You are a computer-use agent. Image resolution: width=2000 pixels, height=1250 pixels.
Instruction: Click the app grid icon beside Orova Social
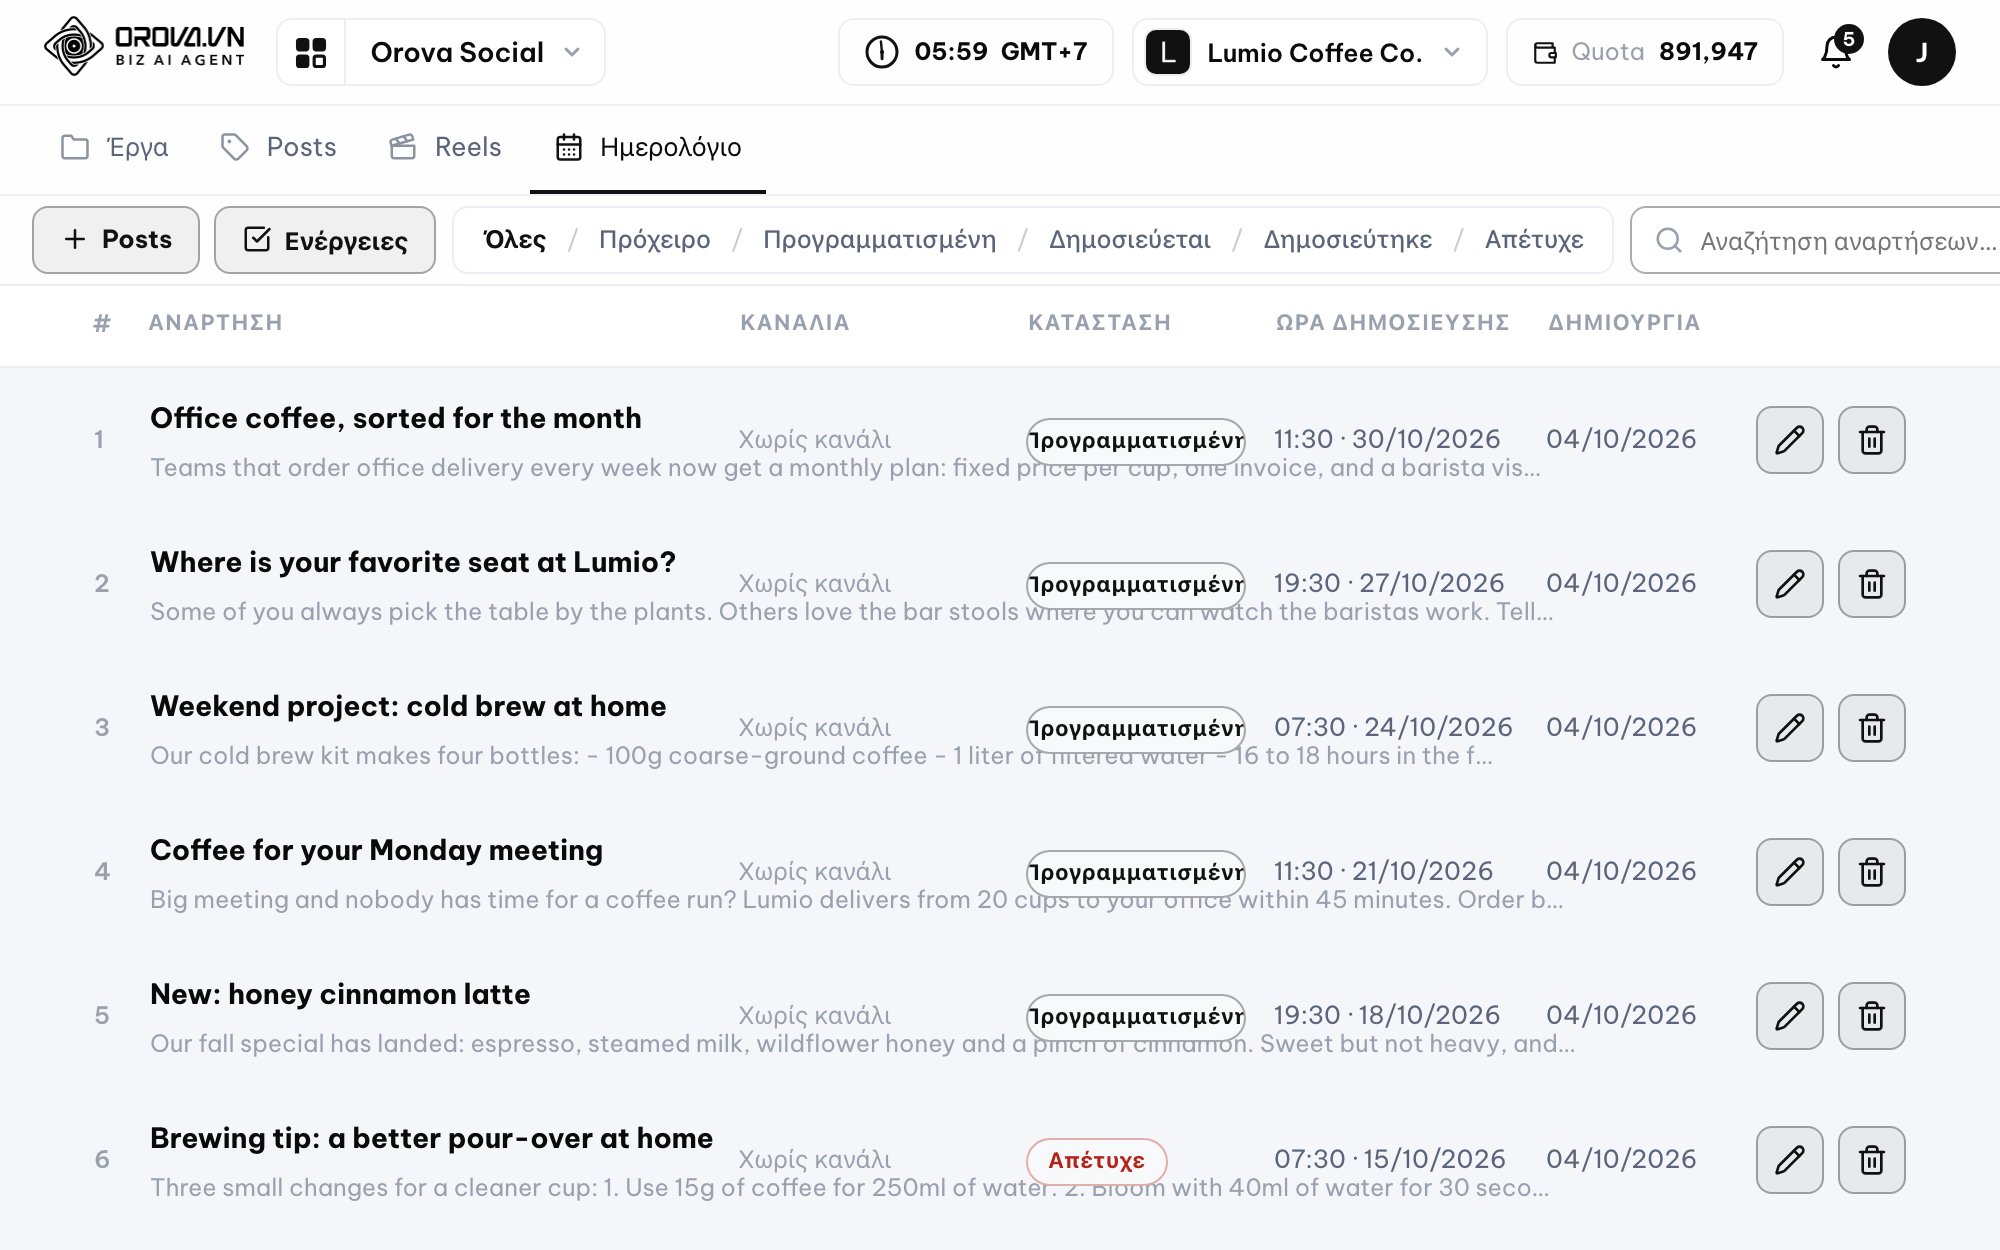pyautogui.click(x=311, y=52)
